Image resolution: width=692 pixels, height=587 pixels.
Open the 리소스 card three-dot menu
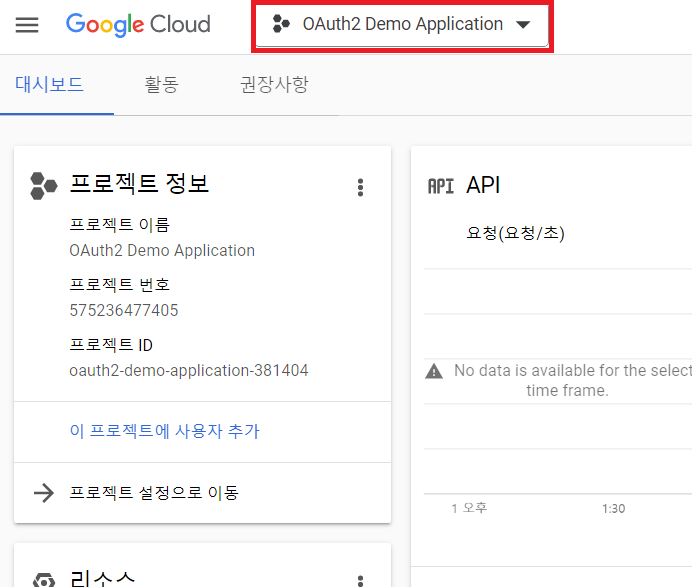(360, 581)
